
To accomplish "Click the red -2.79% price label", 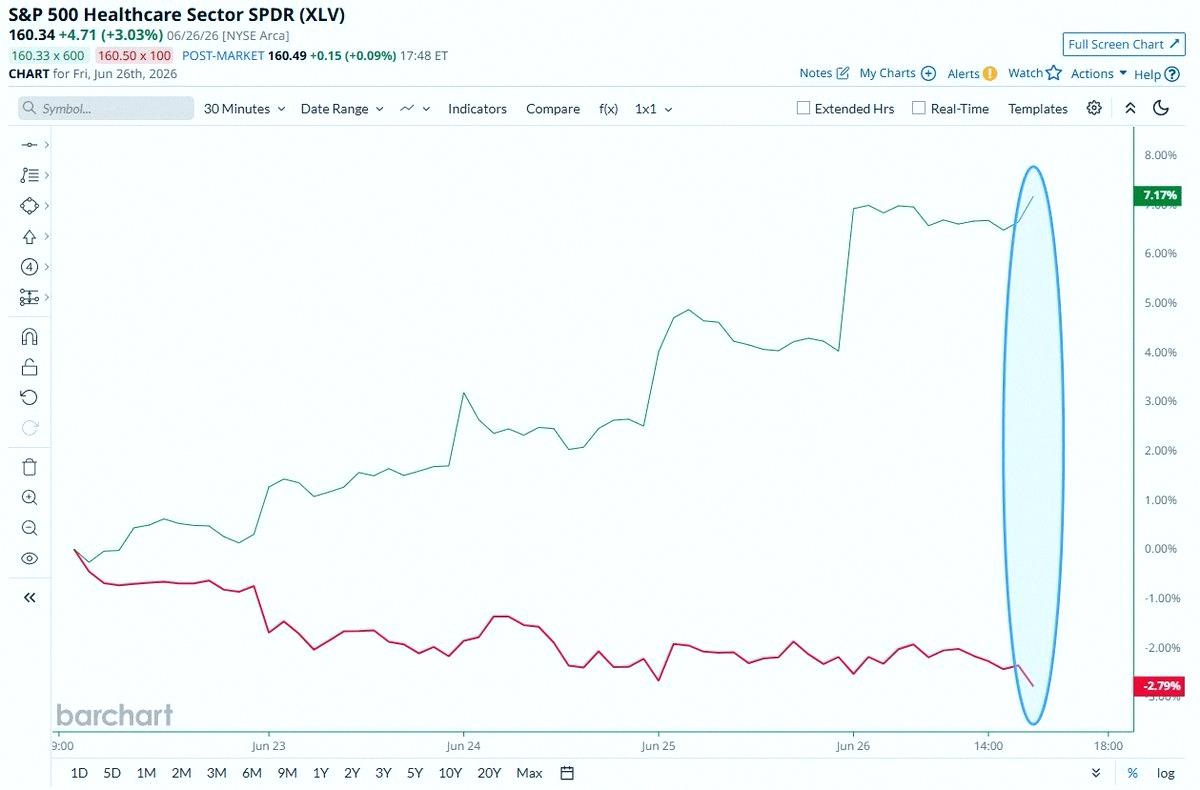I will [1158, 686].
